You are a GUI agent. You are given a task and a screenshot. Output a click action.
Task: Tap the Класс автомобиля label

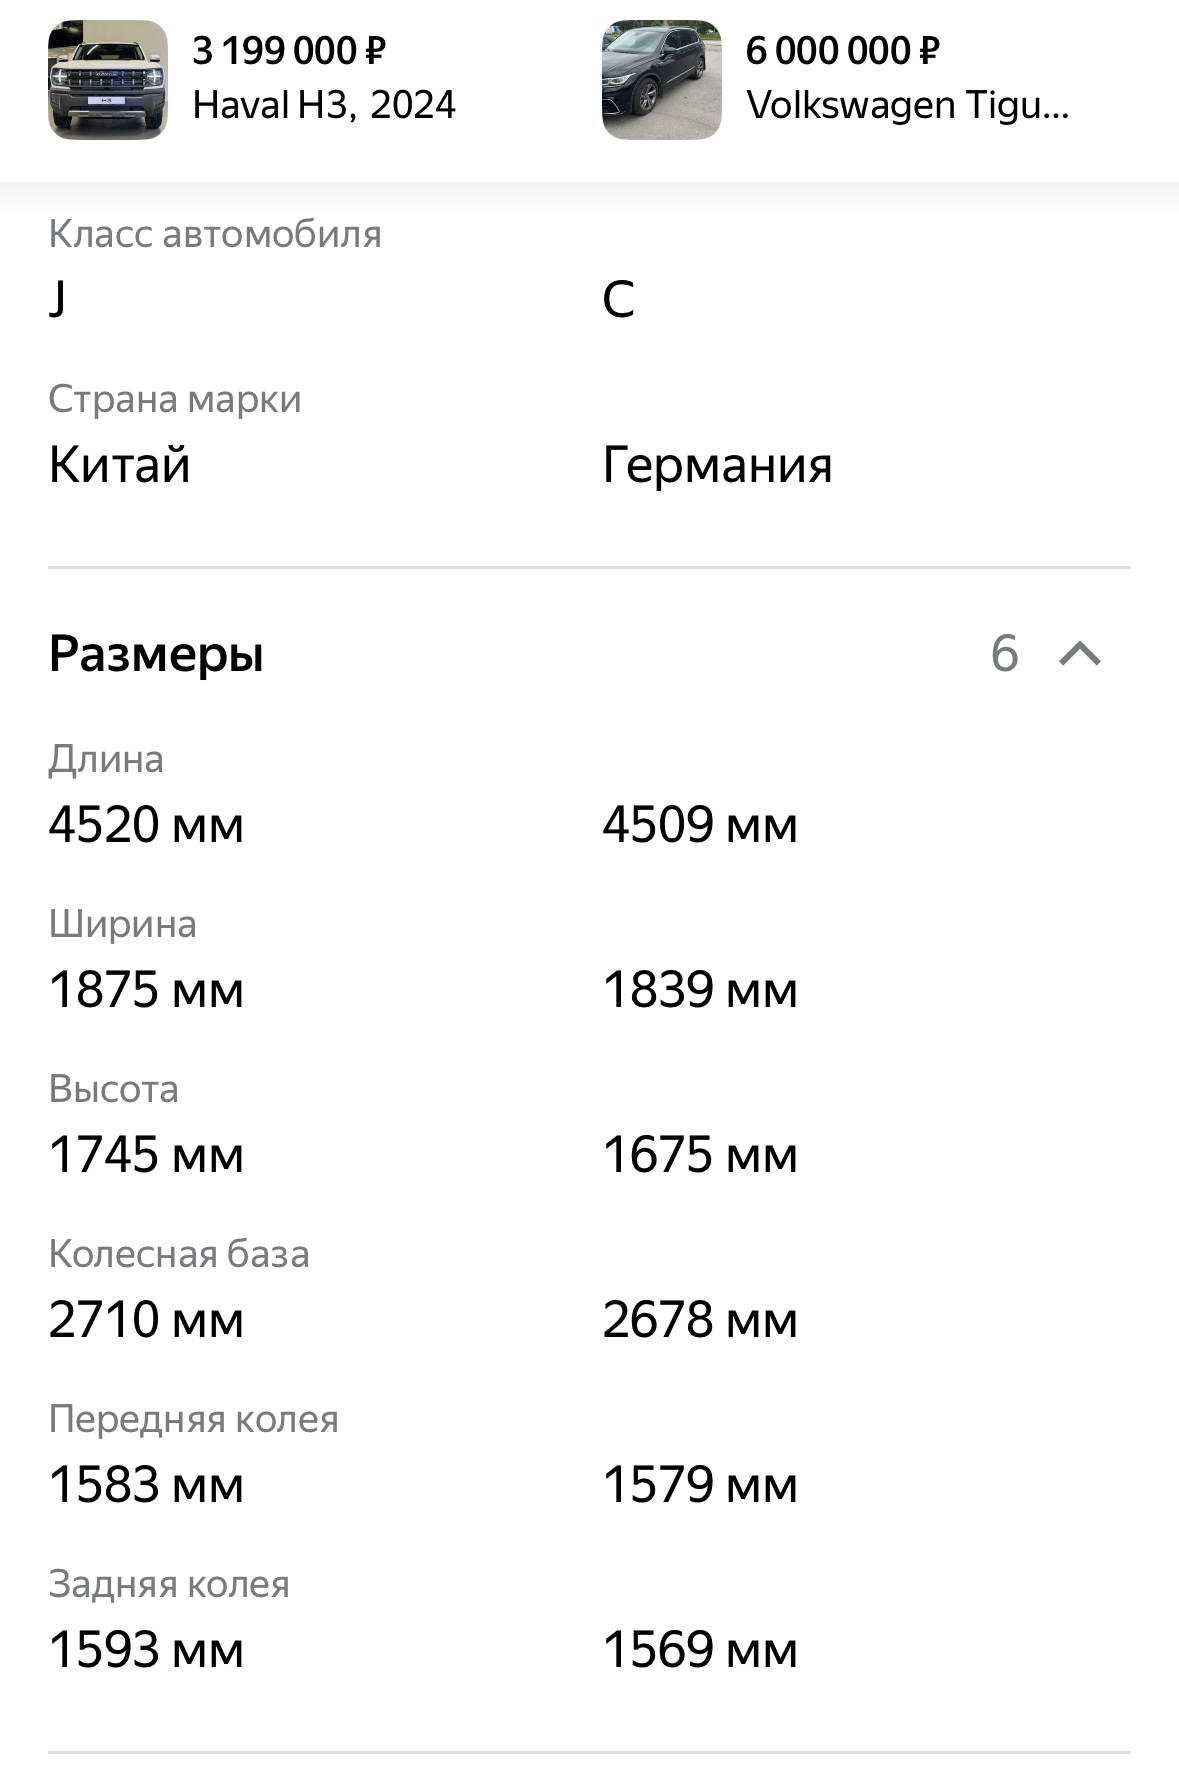[215, 234]
